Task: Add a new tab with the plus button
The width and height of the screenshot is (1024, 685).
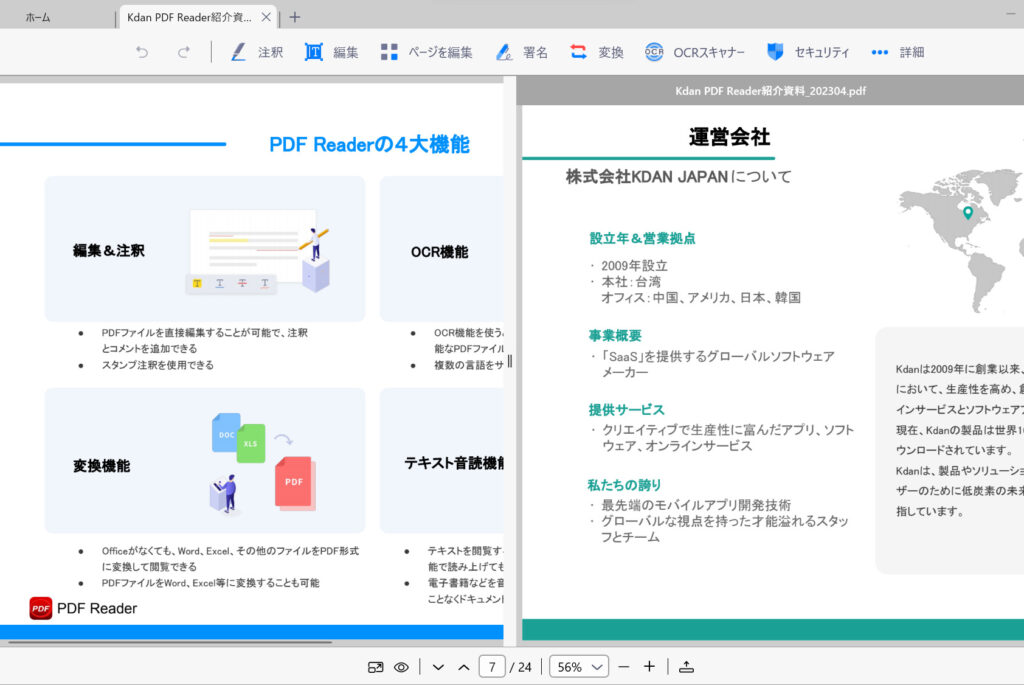Action: point(295,18)
